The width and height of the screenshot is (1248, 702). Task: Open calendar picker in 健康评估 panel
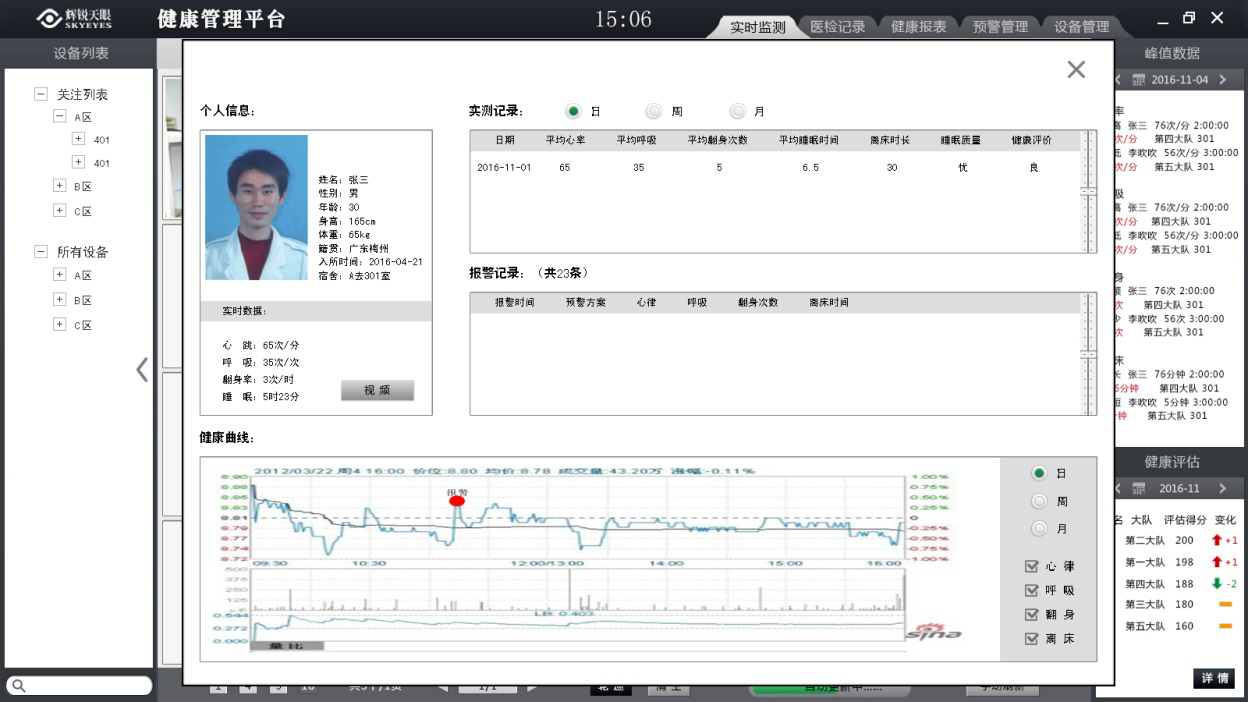point(1138,488)
